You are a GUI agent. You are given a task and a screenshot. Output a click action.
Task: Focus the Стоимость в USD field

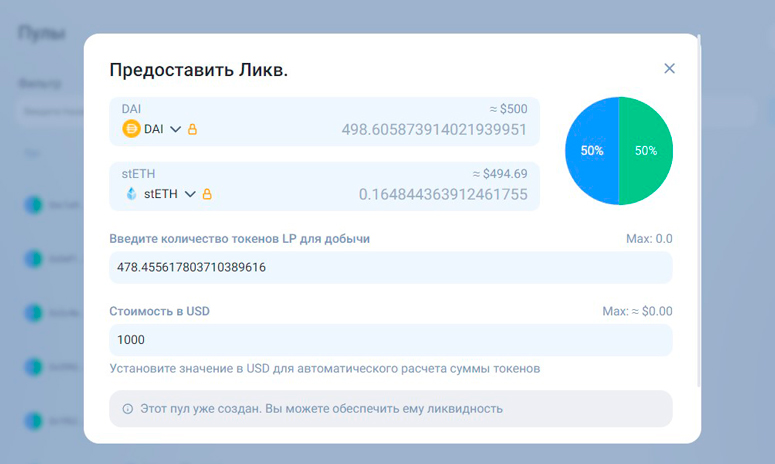pyautogui.click(x=390, y=340)
